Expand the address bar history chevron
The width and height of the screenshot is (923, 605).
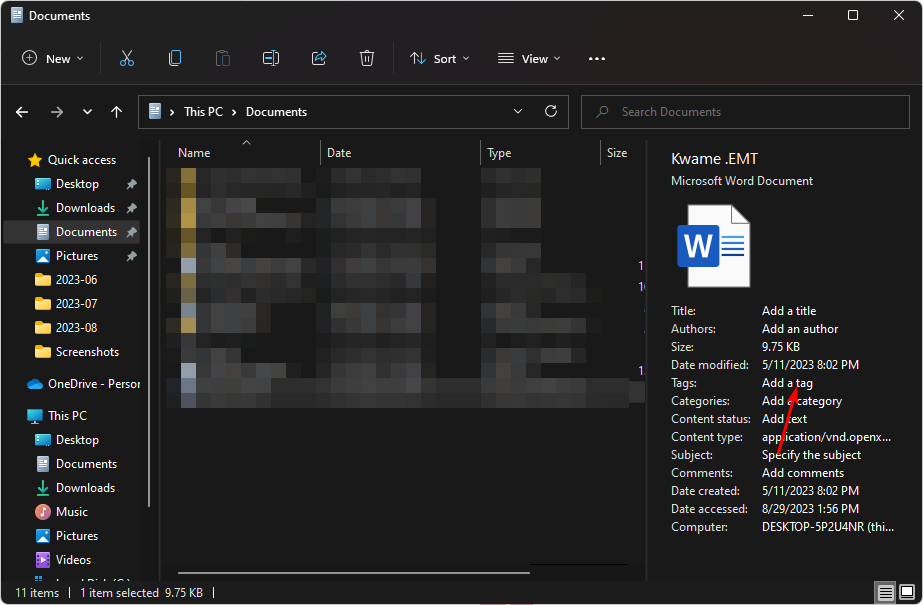pos(518,112)
